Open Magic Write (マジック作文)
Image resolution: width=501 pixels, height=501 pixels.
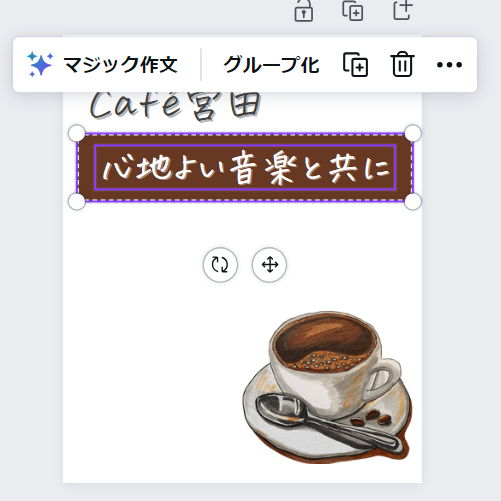[102, 64]
